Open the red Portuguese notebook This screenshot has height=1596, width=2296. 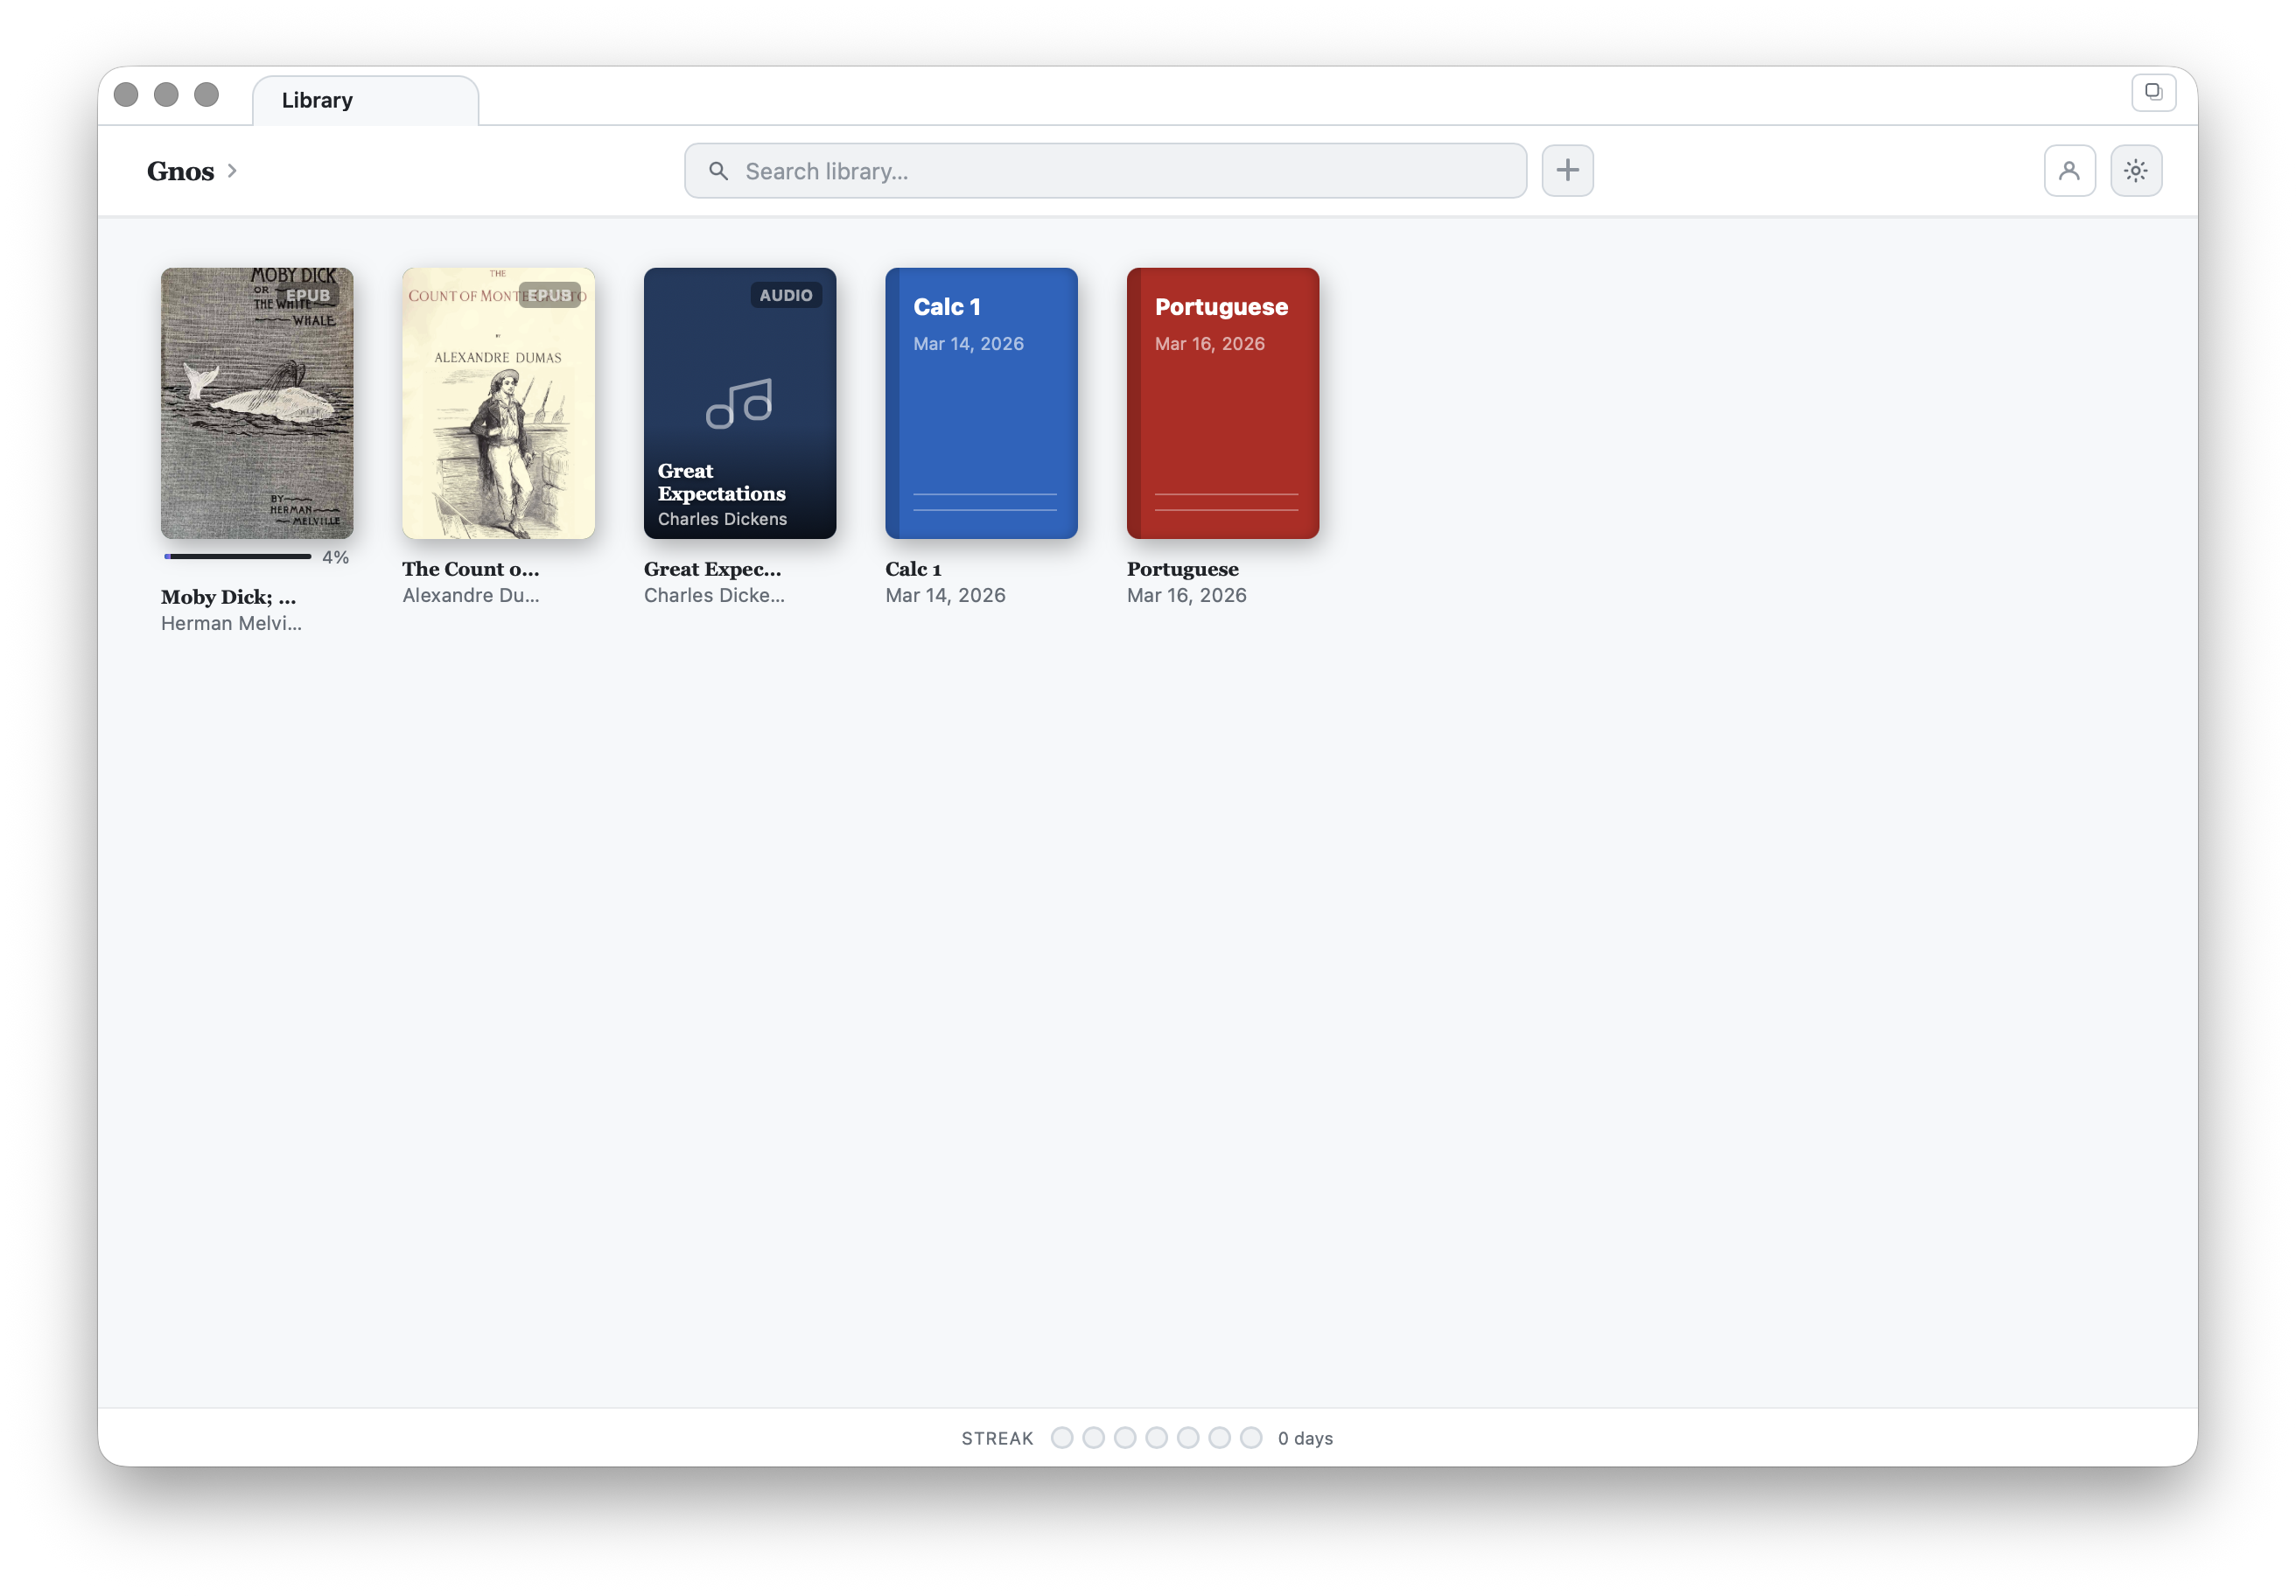(x=1223, y=403)
